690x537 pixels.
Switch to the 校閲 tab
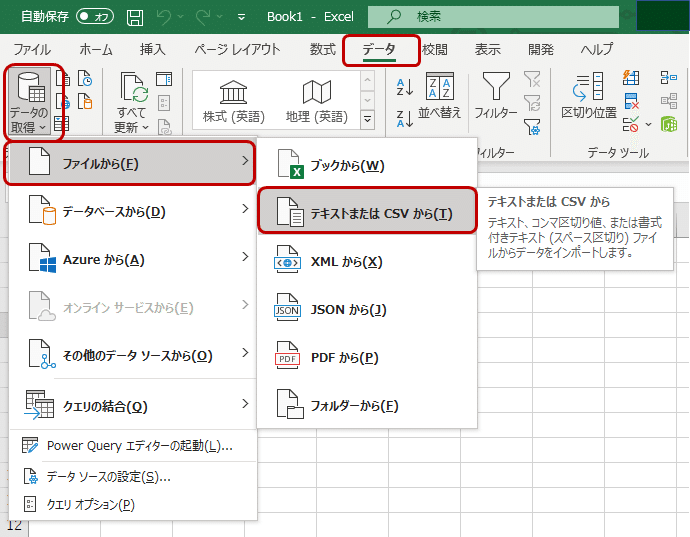(435, 49)
